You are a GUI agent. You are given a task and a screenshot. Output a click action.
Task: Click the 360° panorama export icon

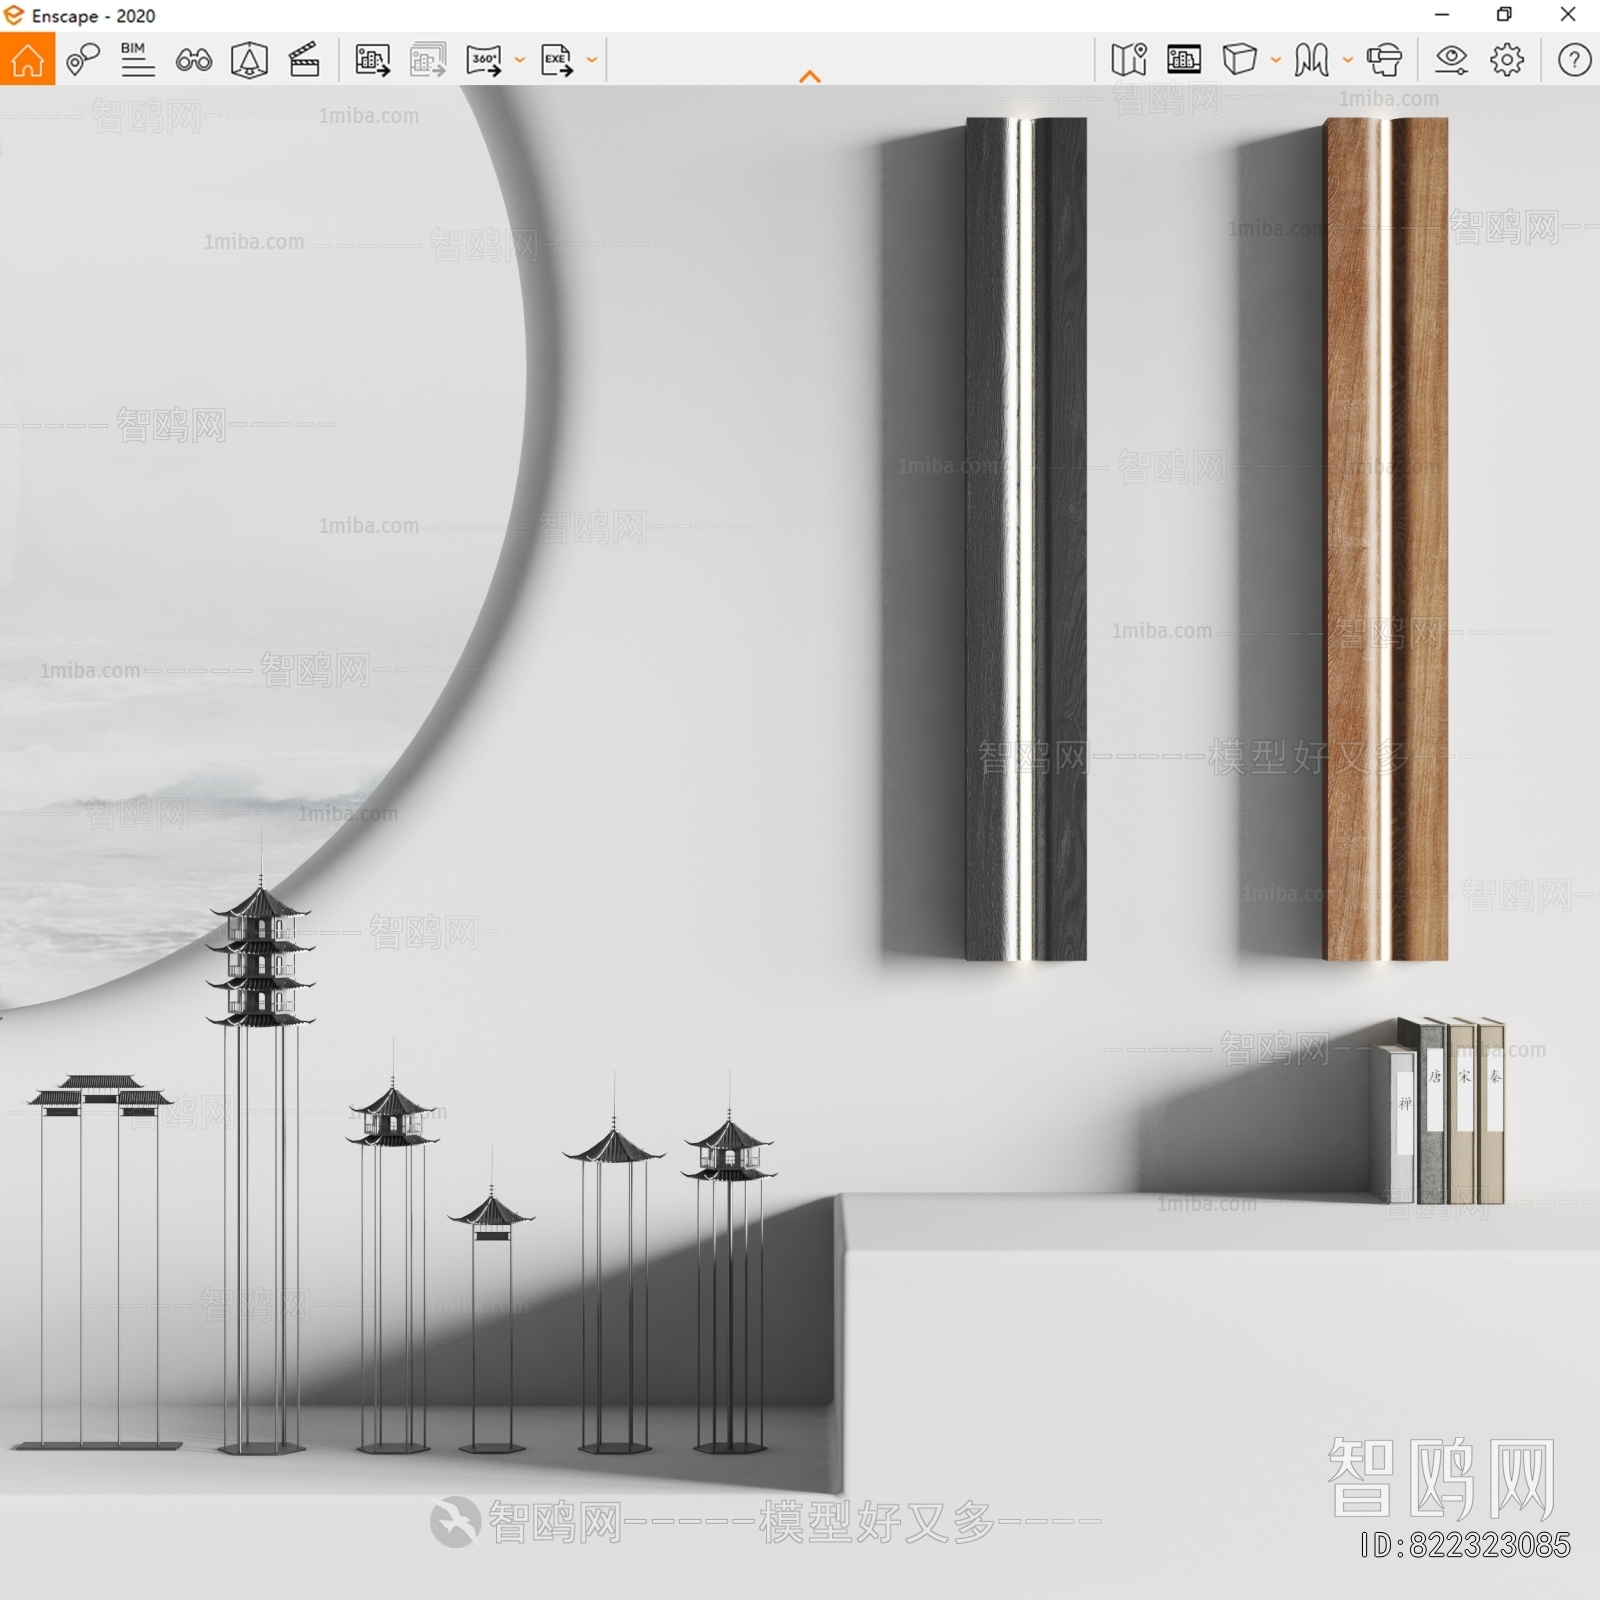click(484, 60)
